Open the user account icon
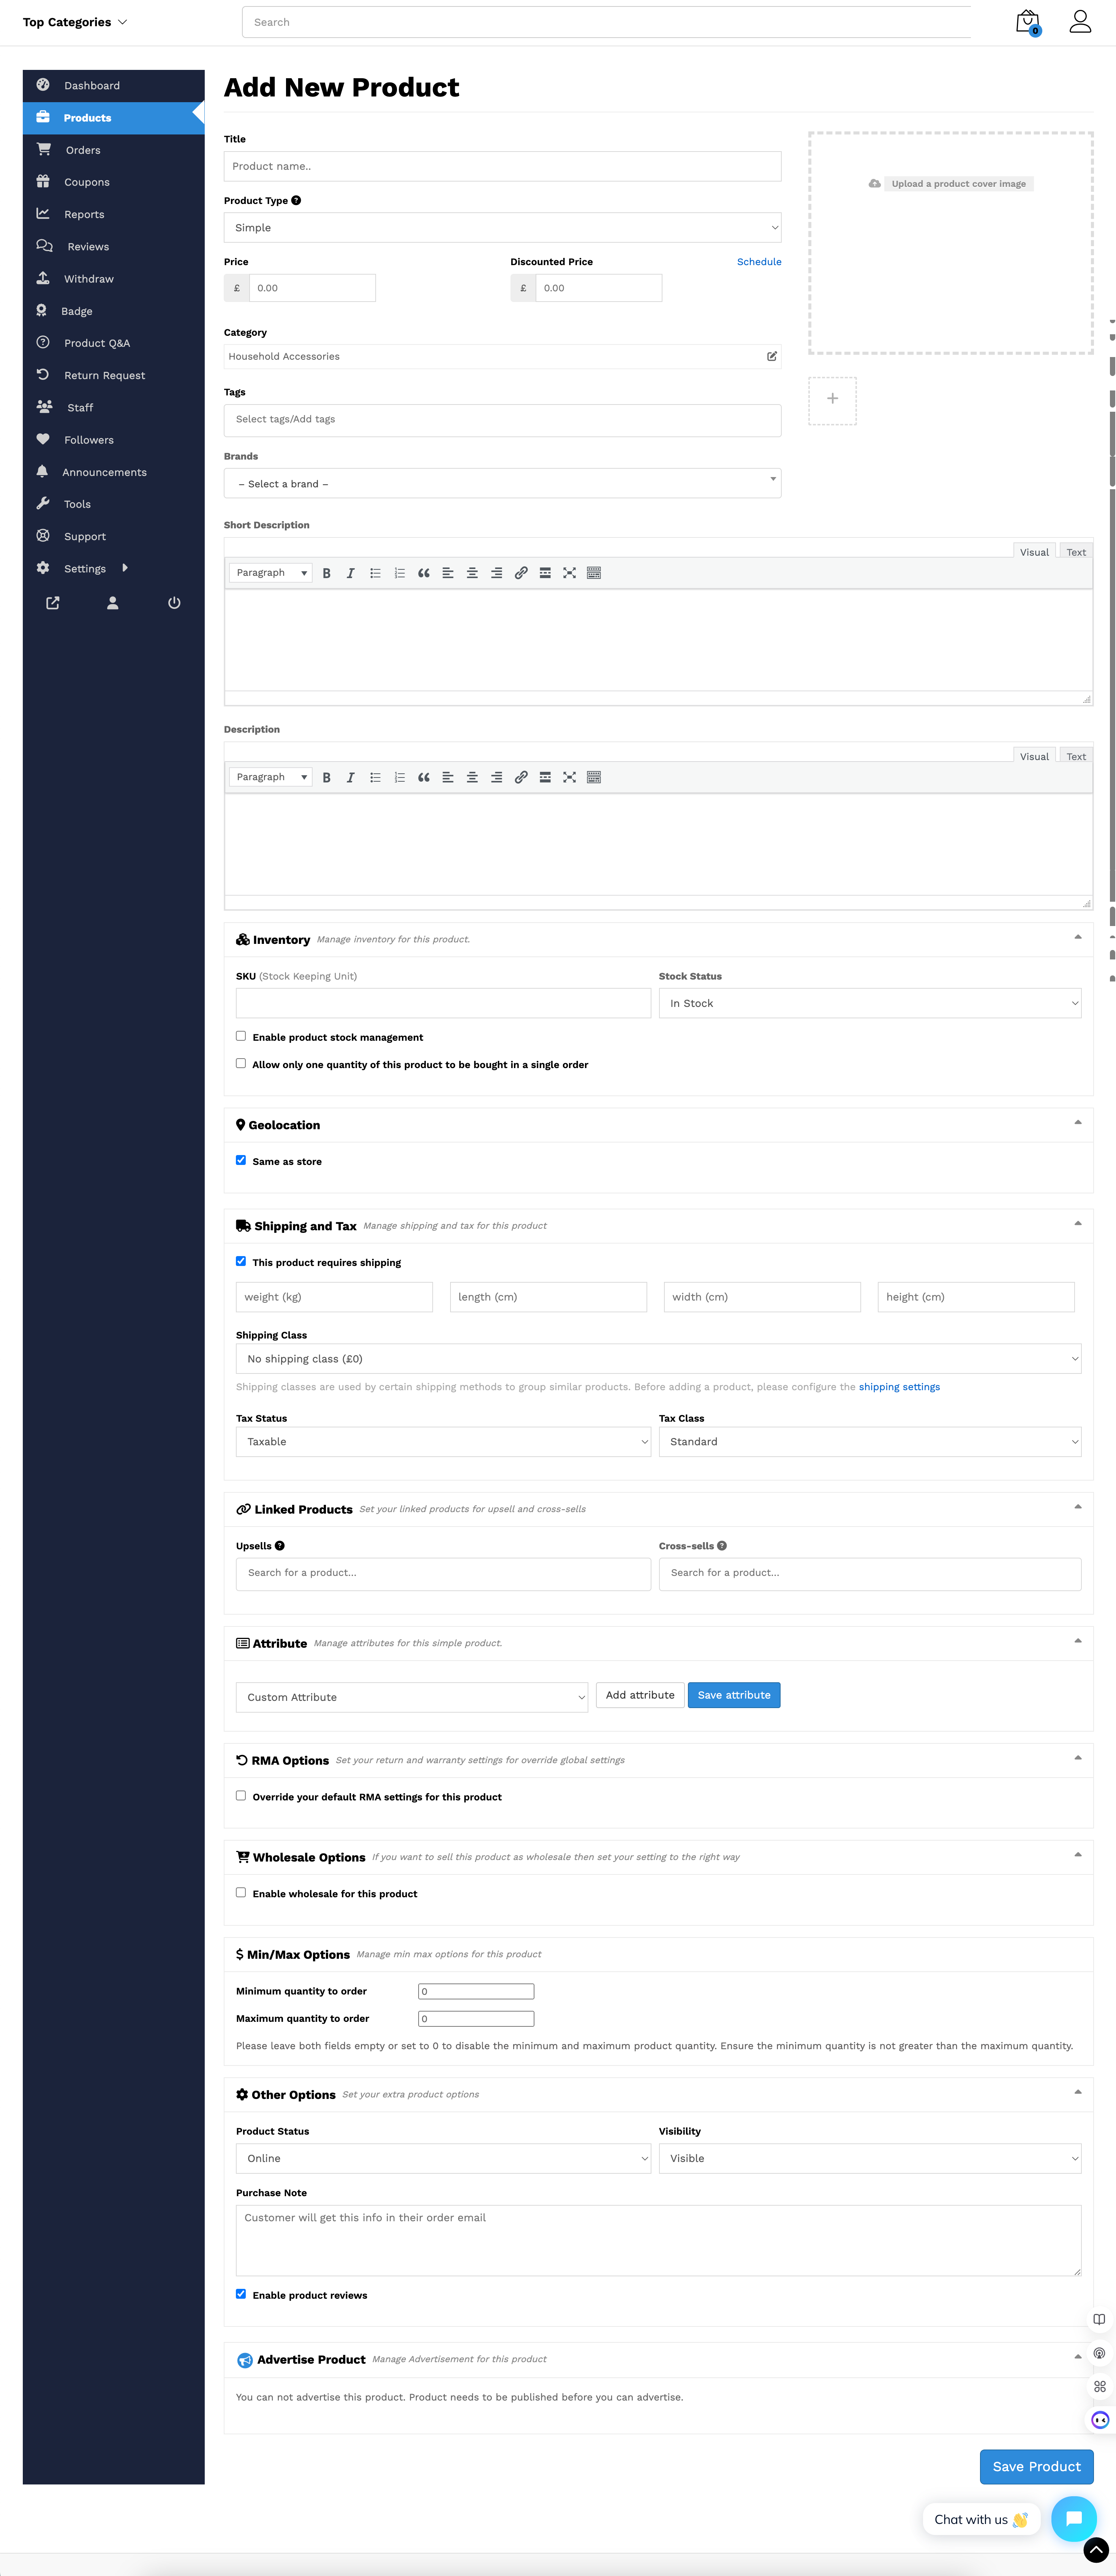The height and width of the screenshot is (2576, 1116). click(1080, 21)
